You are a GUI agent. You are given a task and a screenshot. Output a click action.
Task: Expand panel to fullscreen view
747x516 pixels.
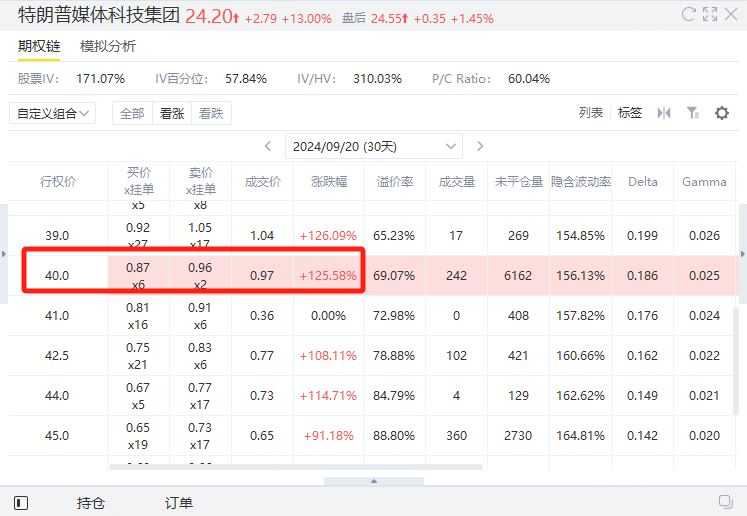tap(710, 14)
